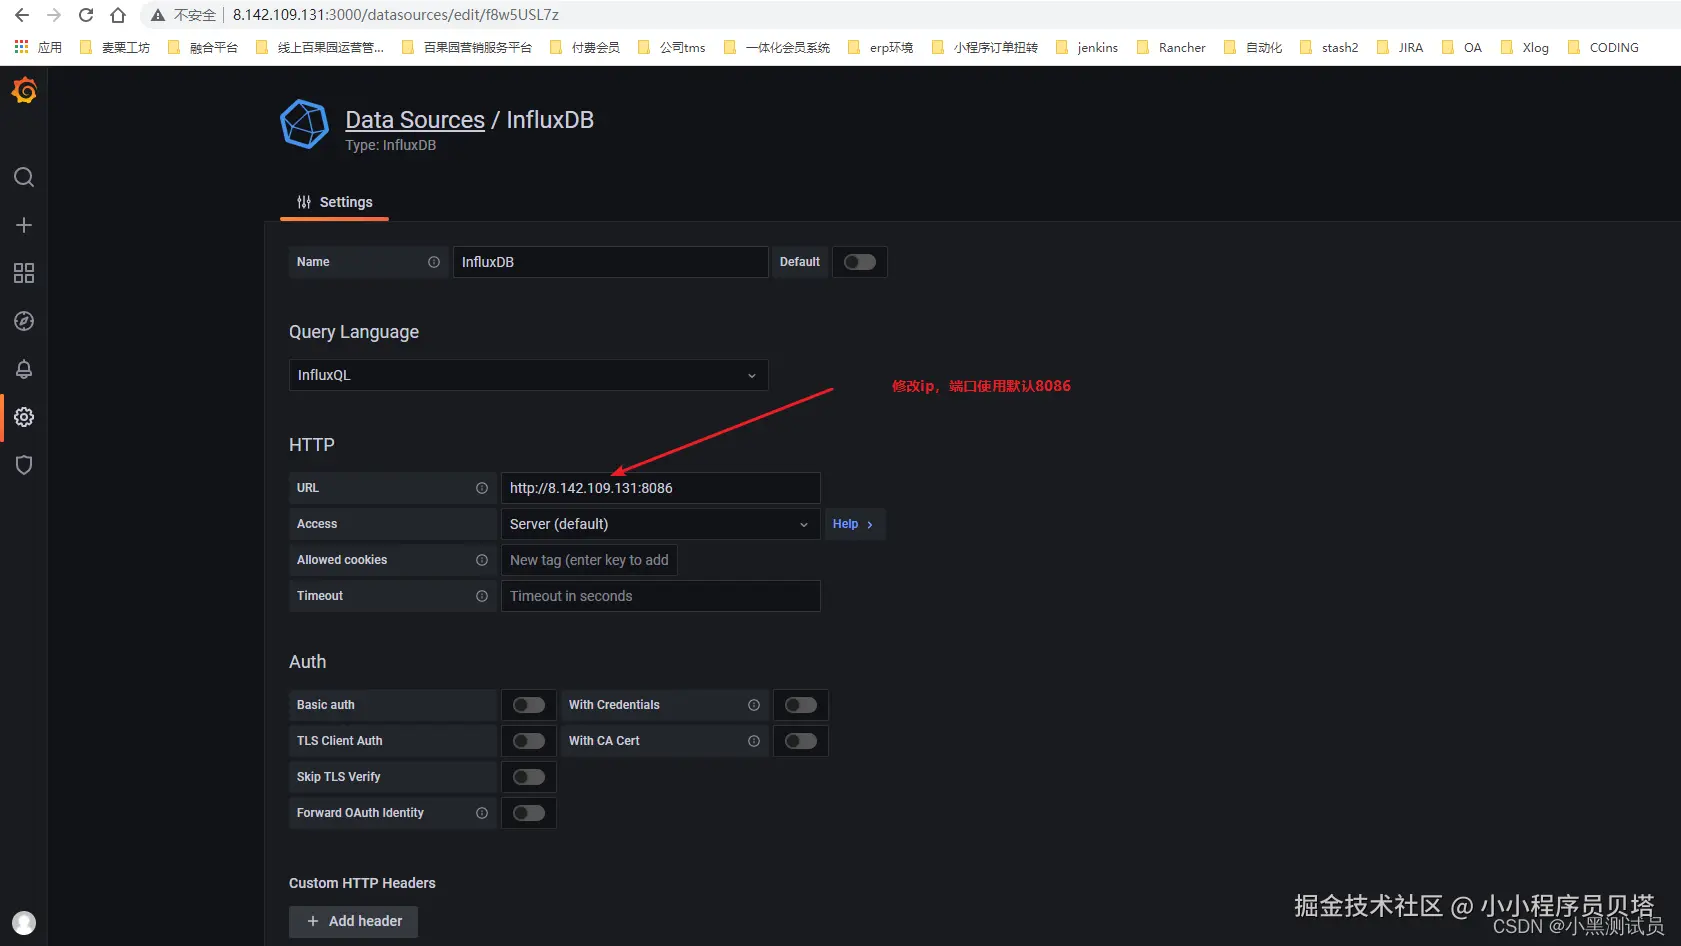Open the Access dropdown showing Server (default)
1681x946 pixels.
click(661, 524)
